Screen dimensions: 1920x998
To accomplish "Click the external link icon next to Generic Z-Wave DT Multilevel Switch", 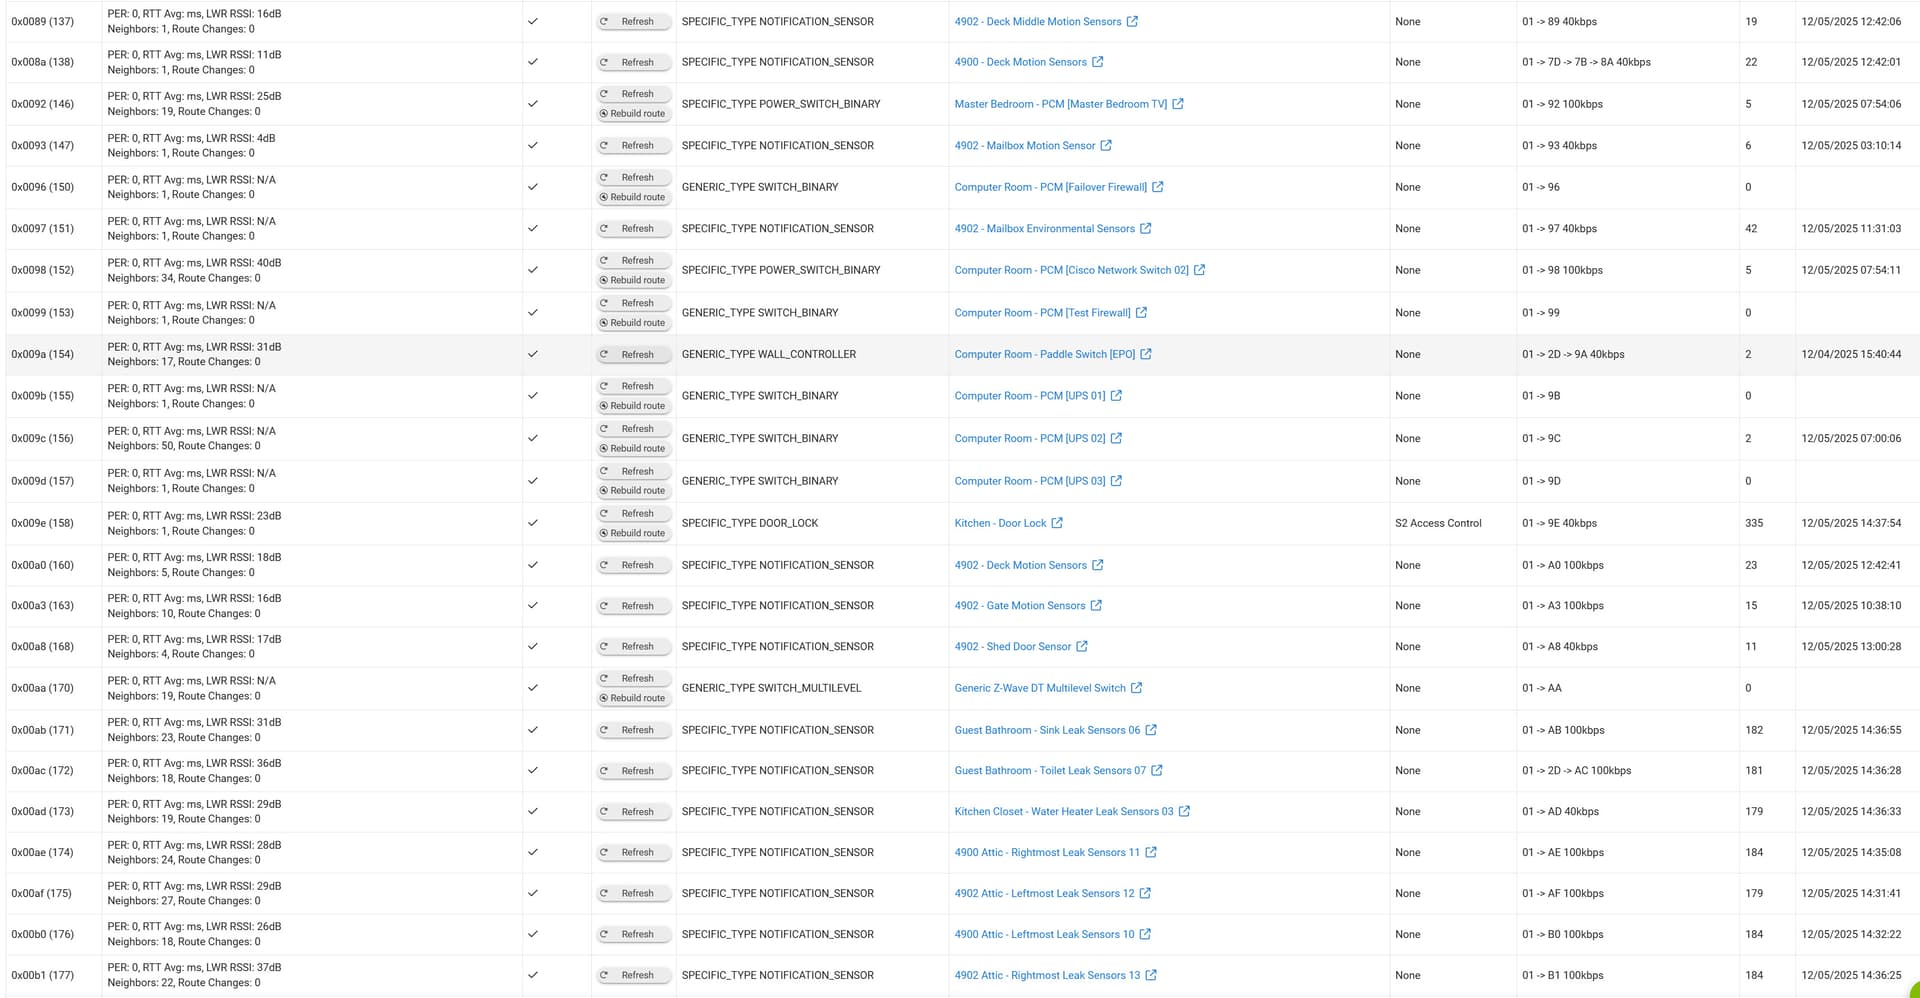I will point(1138,688).
